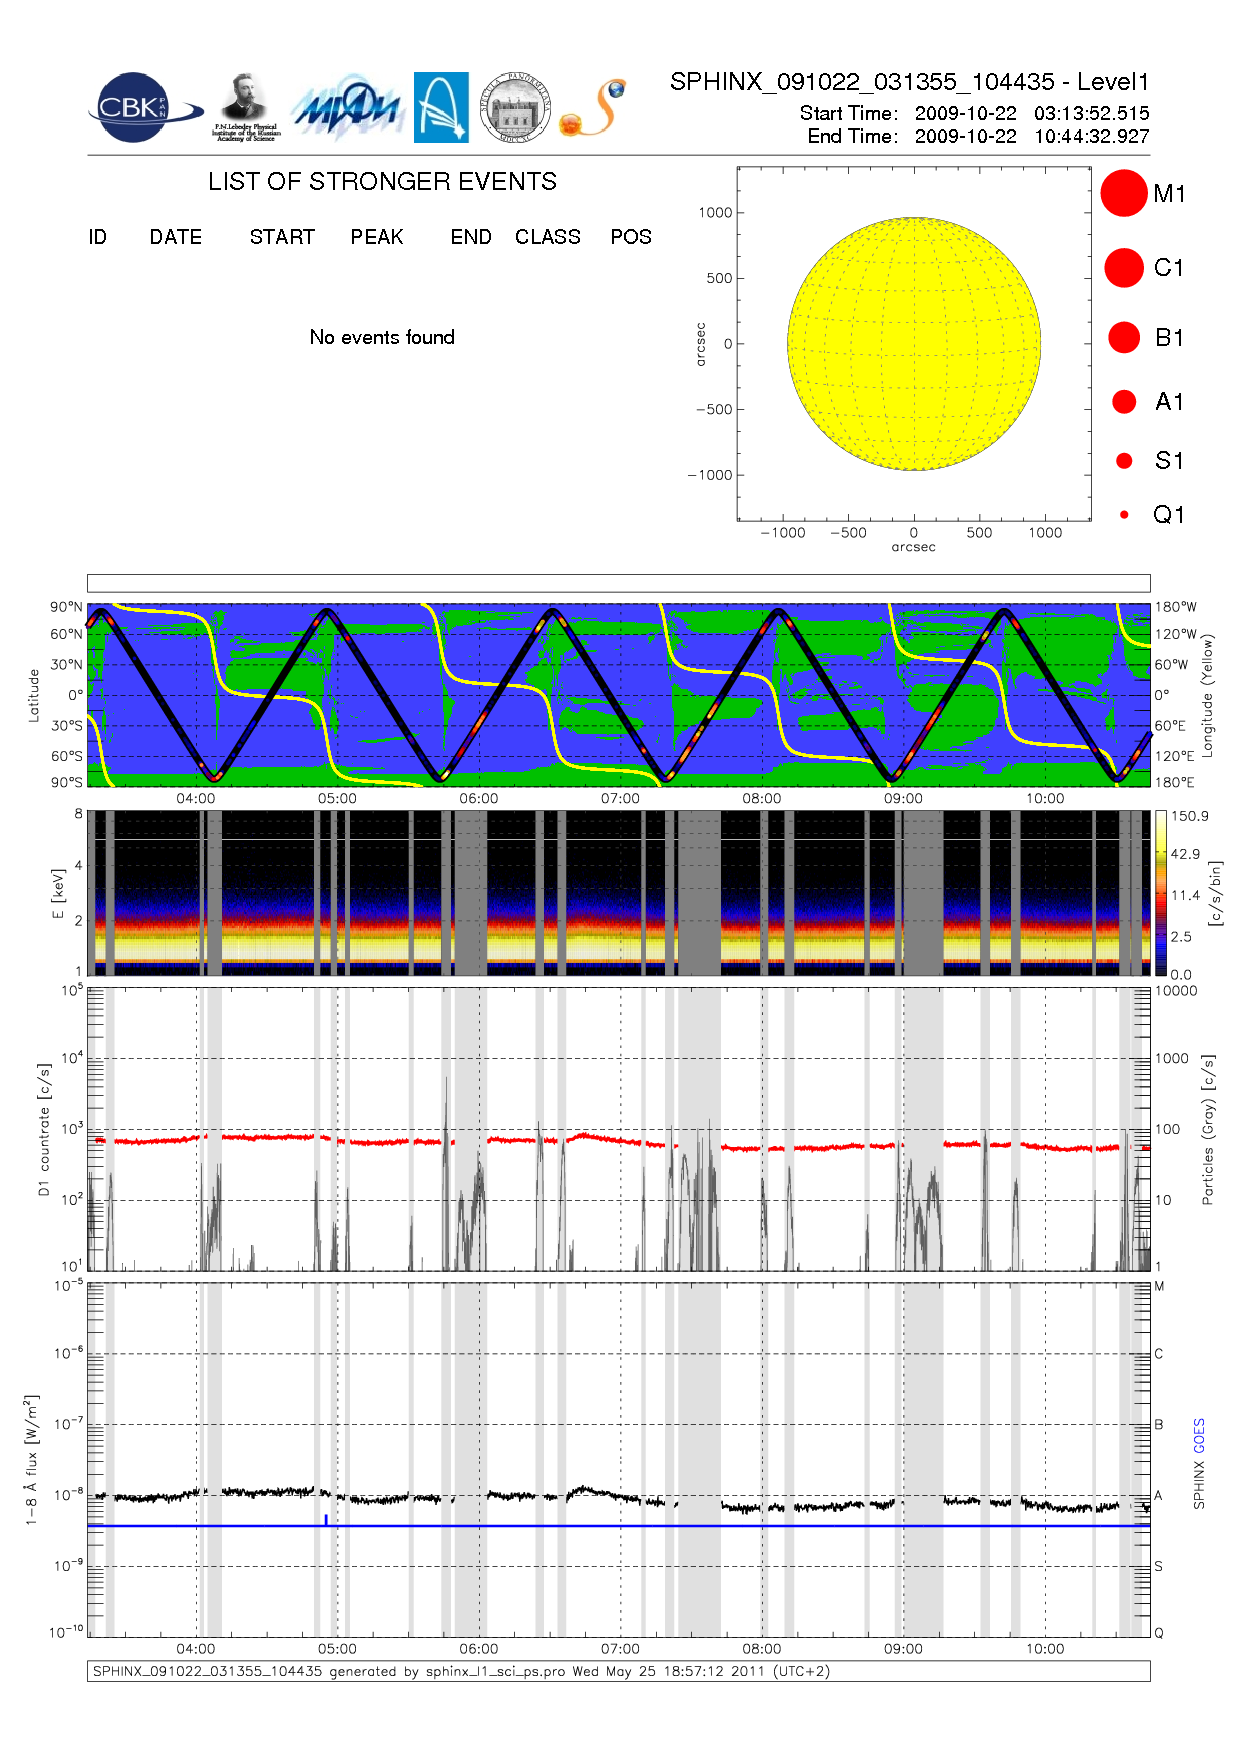
Task: Select the C1 red legend circle
Action: pos(1124,268)
